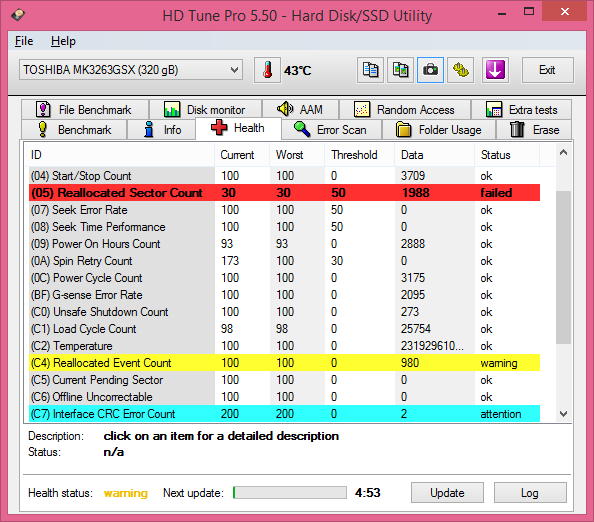Viewport: 594px width, 522px height.
Task: Click the scrollbar up arrow
Action: pyautogui.click(x=563, y=153)
